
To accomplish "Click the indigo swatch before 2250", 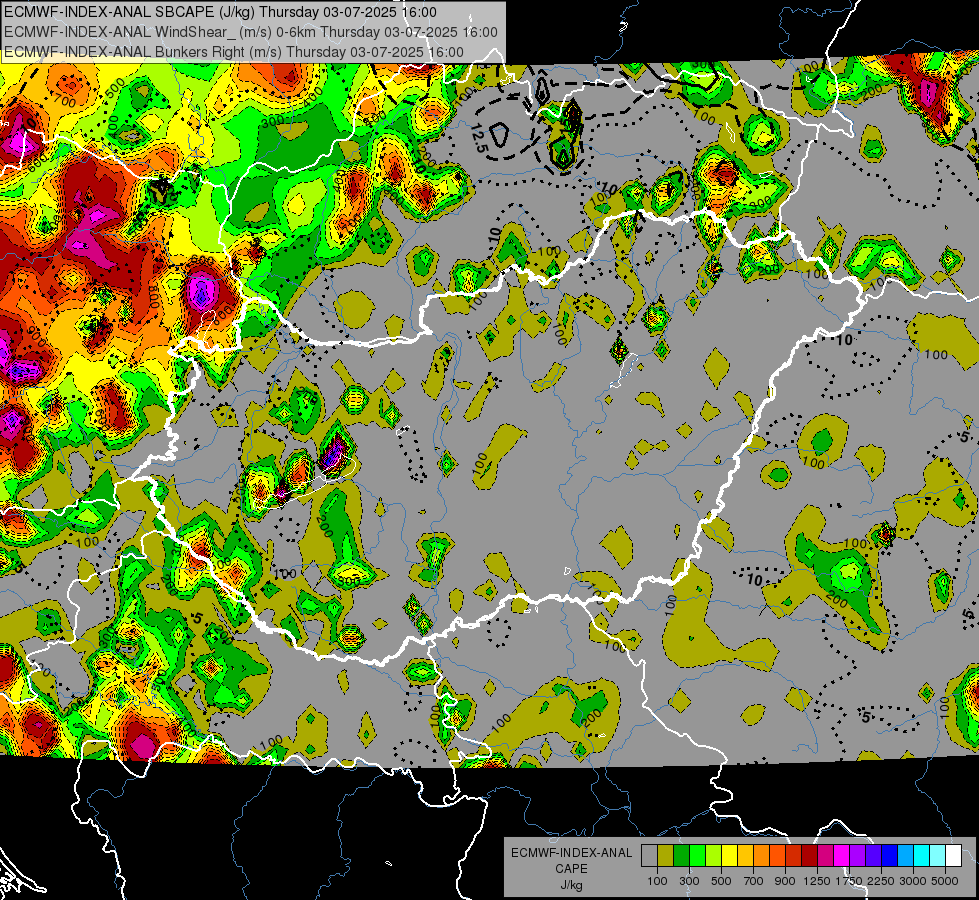I will [x=873, y=855].
